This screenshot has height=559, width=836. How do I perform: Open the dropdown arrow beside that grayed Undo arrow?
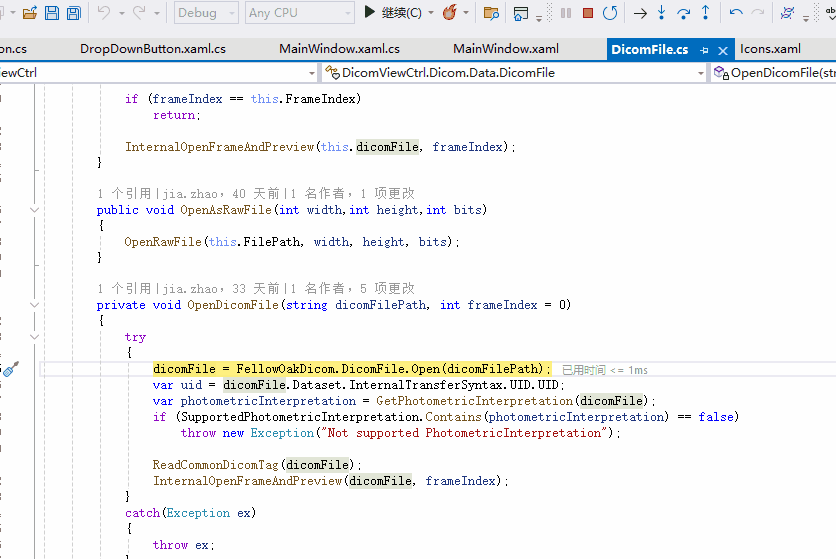(x=122, y=13)
